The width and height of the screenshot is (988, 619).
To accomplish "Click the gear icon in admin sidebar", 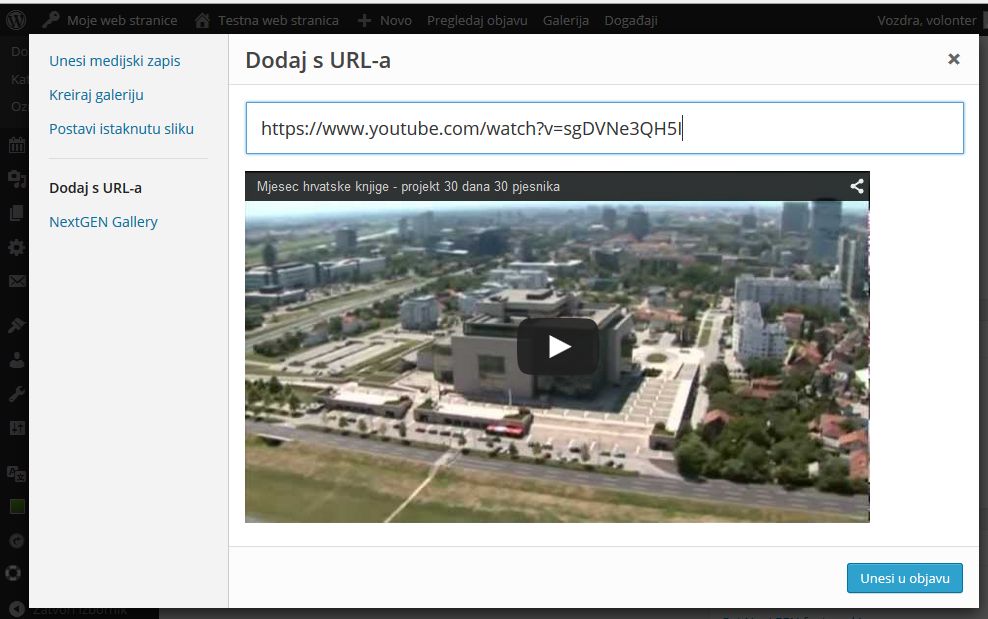I will (x=16, y=247).
